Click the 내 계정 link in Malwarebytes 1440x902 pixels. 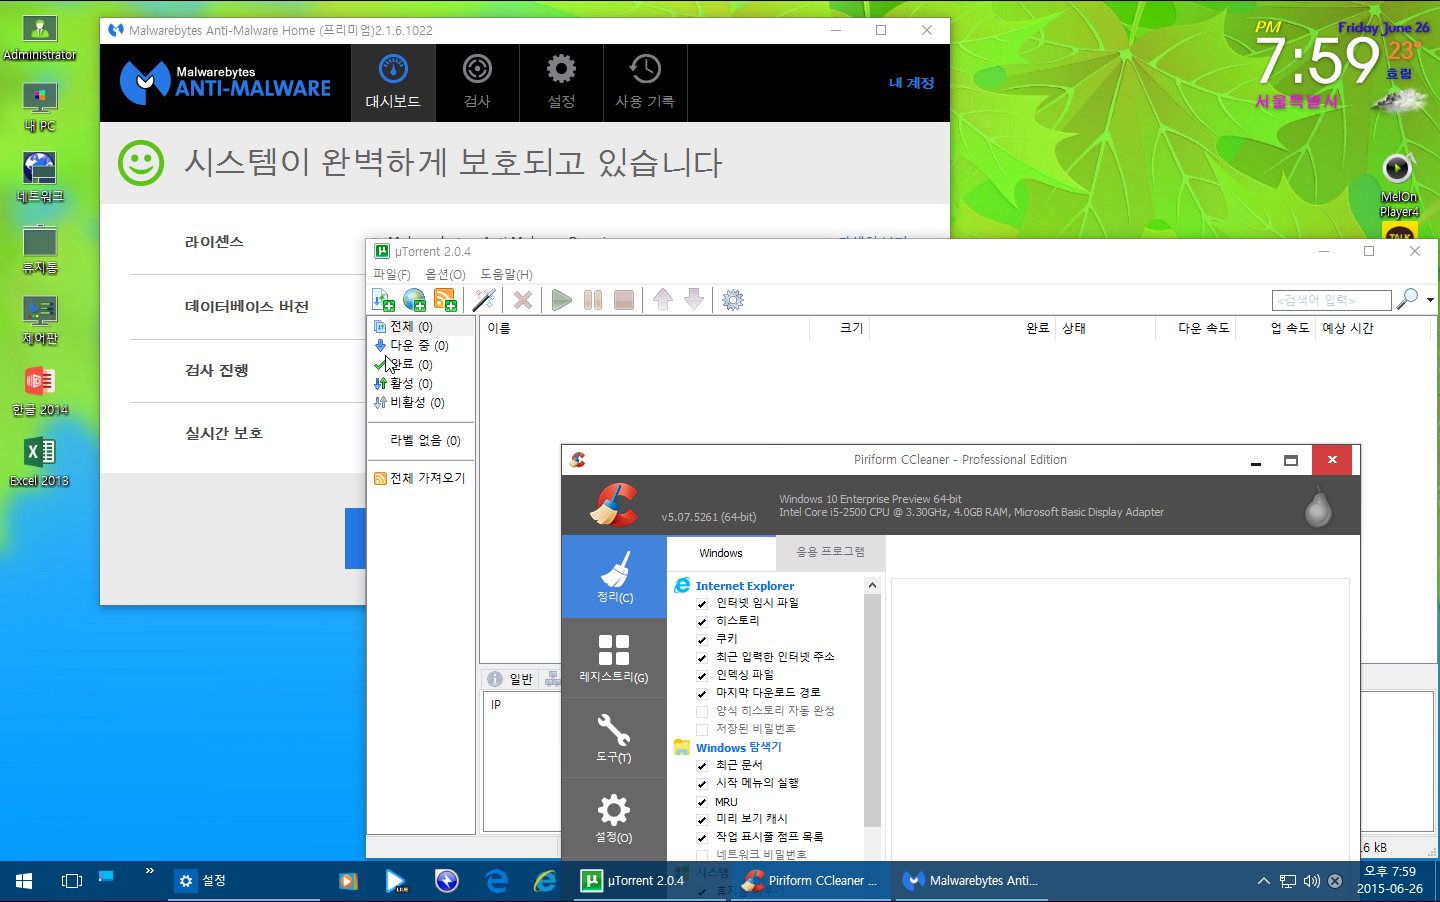click(x=911, y=83)
